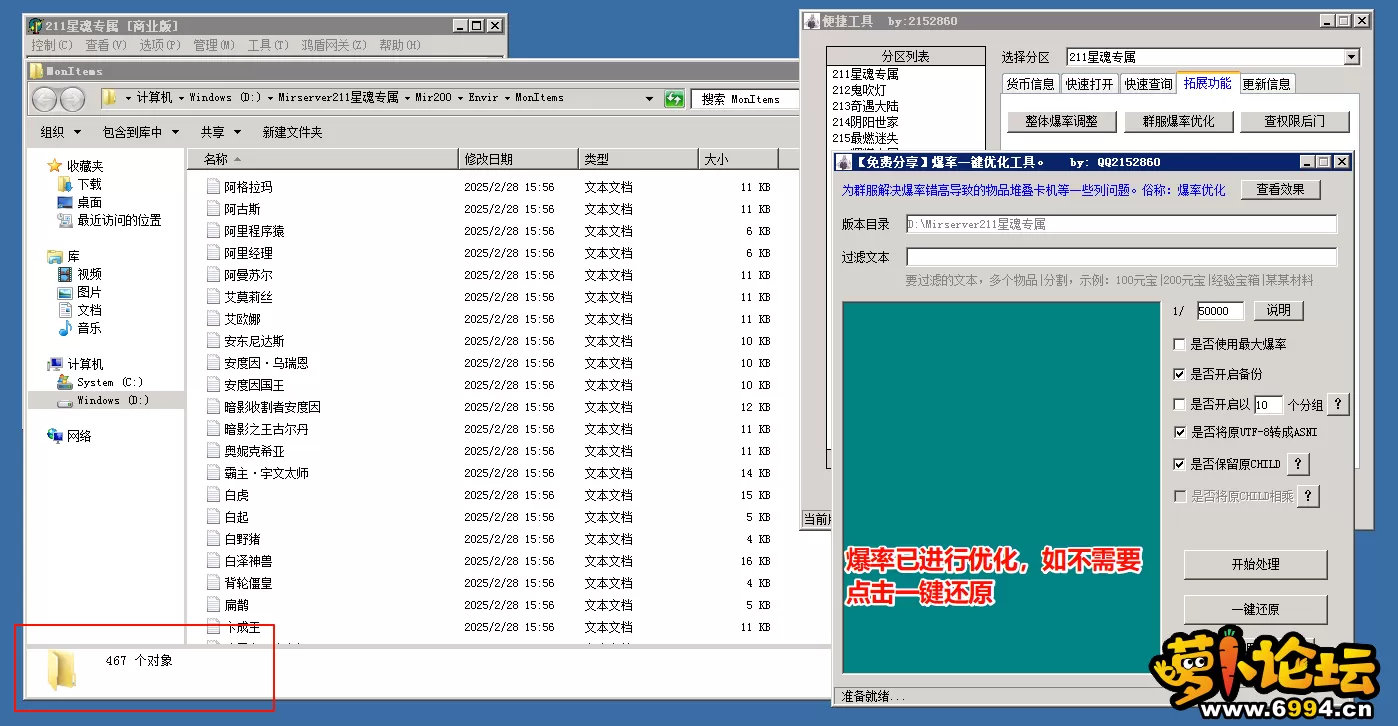Click the 过滤文本 input field

pos(1121,257)
